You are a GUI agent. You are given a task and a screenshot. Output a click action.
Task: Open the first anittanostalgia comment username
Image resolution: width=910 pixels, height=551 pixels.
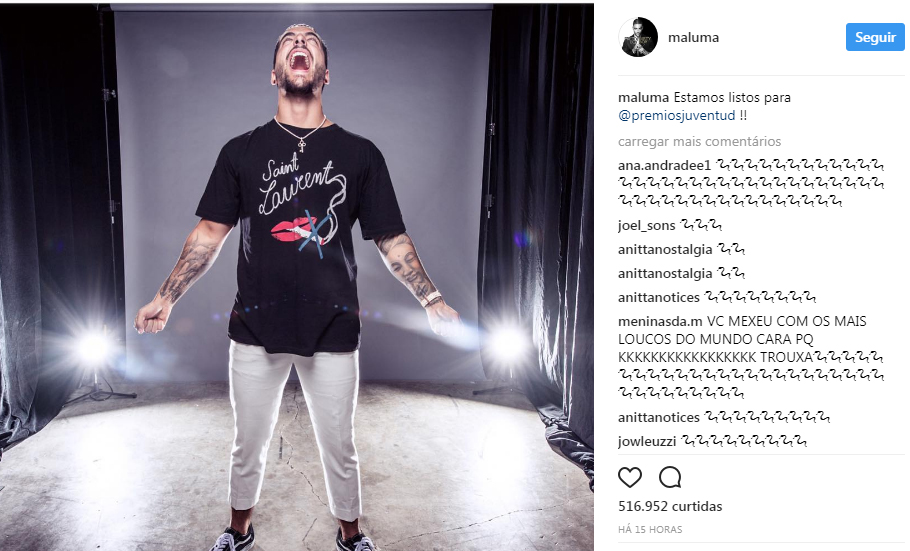click(x=665, y=250)
